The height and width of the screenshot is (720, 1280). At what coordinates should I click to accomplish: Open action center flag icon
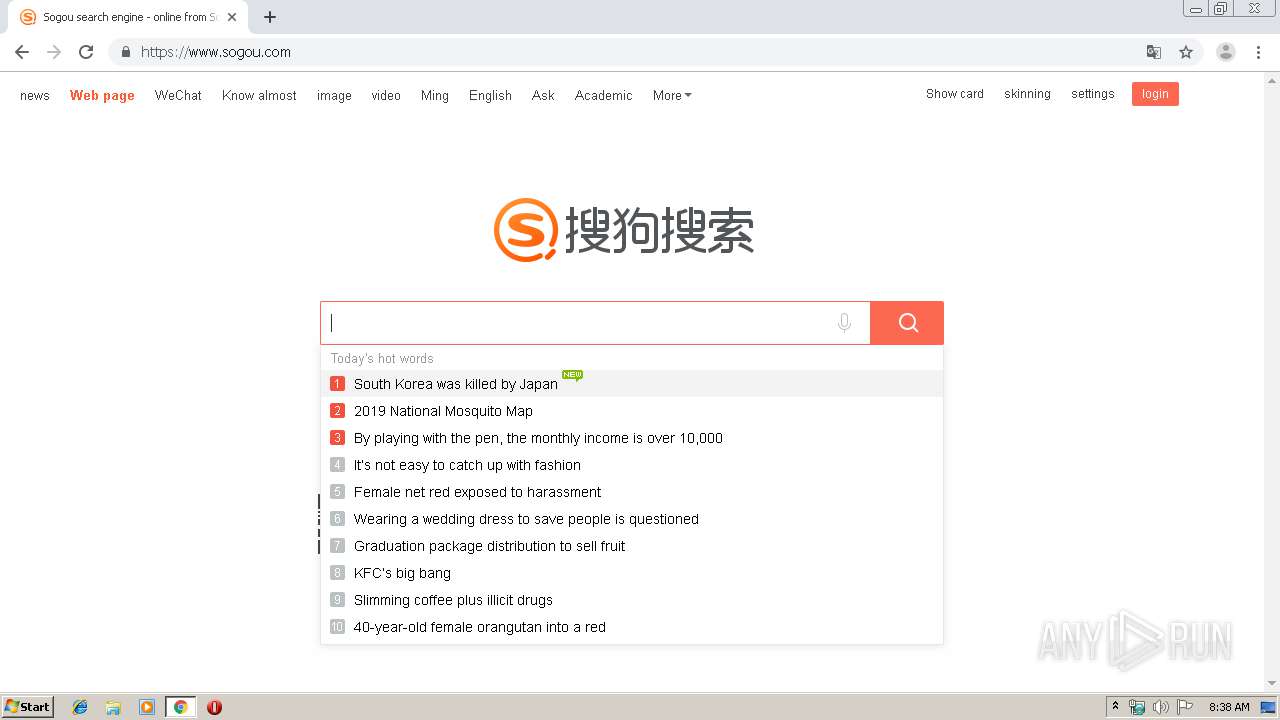coord(1185,707)
